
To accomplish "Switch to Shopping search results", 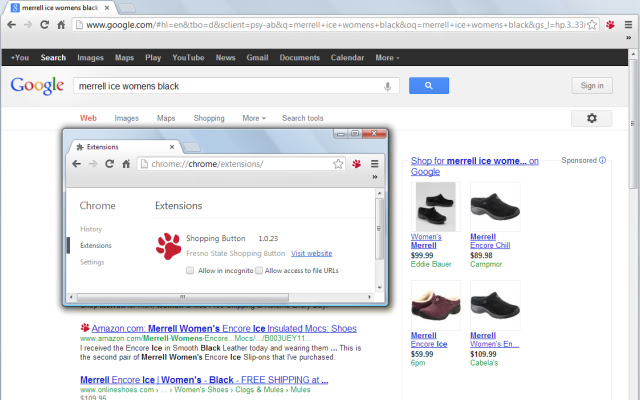I will pos(209,118).
